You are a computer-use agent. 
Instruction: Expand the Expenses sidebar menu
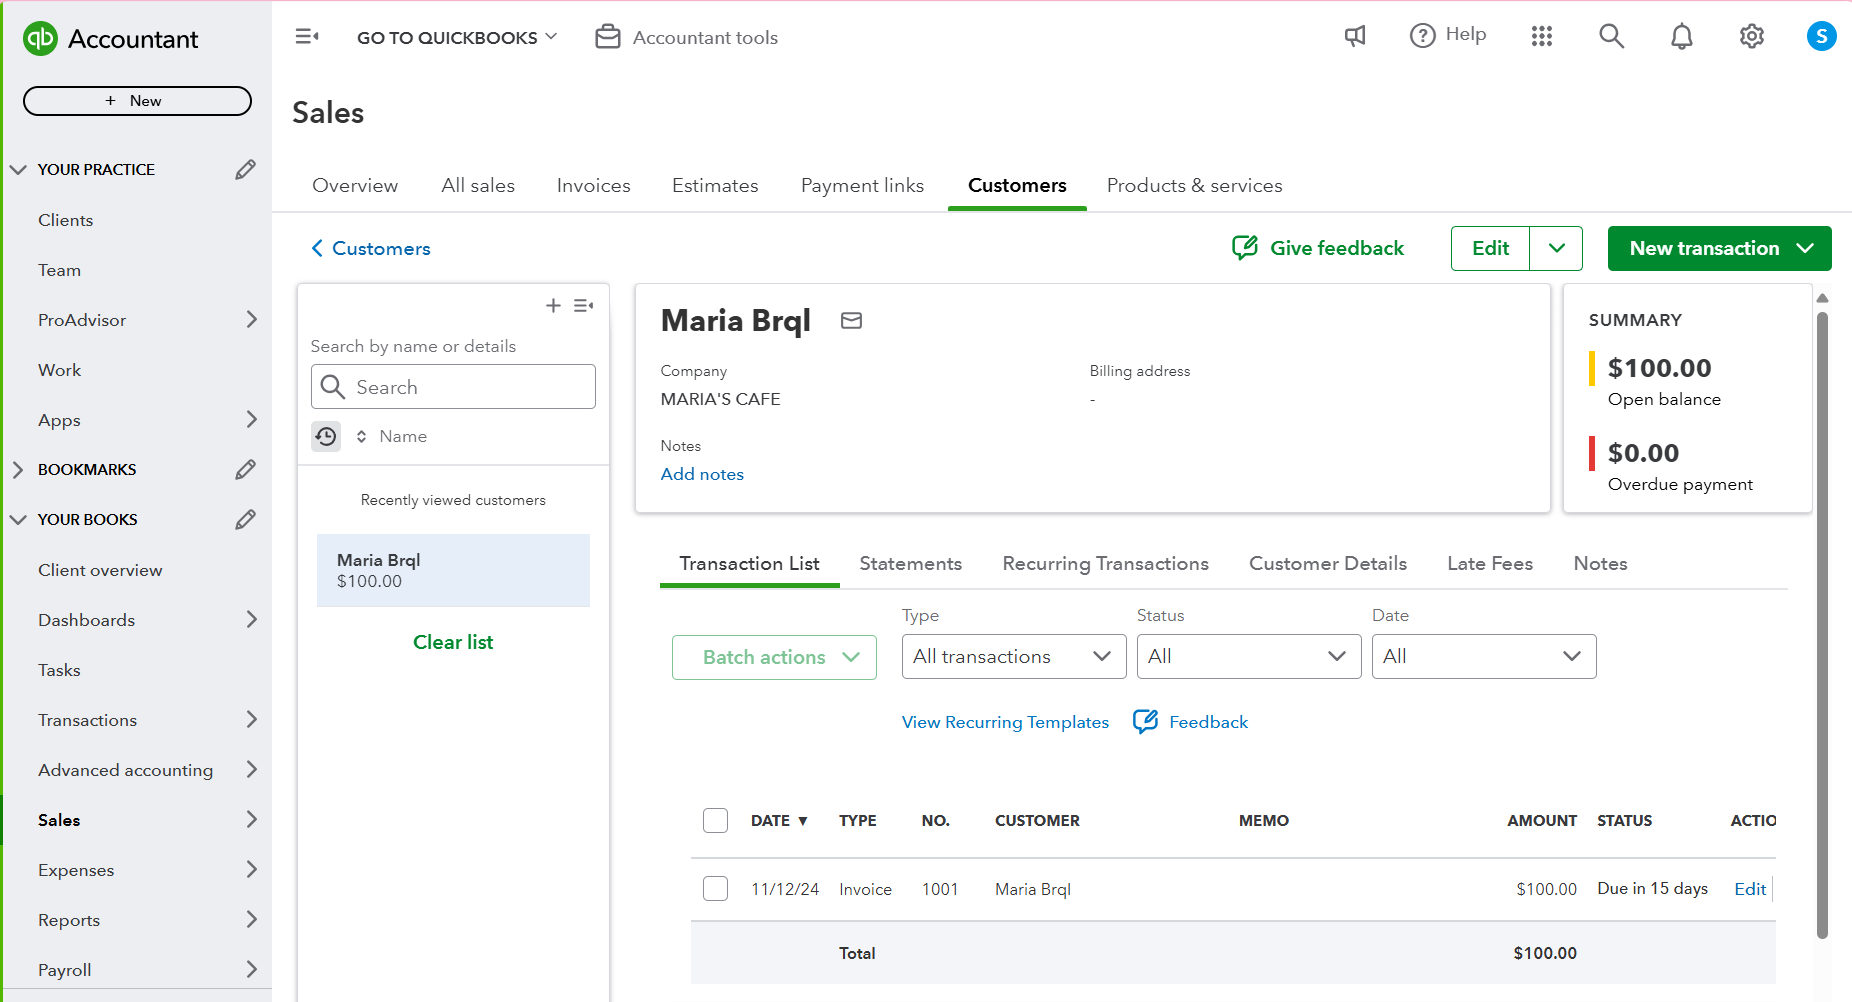252,869
